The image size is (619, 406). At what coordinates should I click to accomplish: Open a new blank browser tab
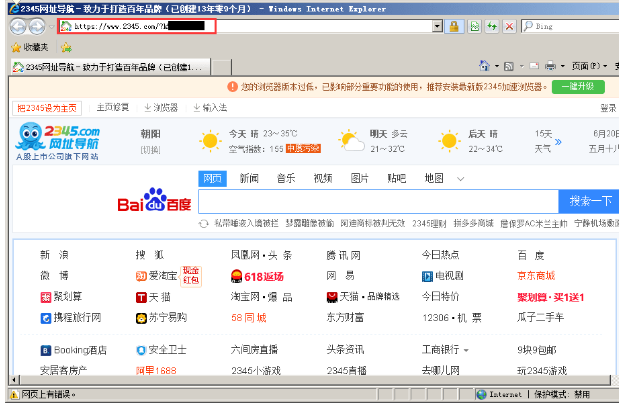pyautogui.click(x=221, y=67)
